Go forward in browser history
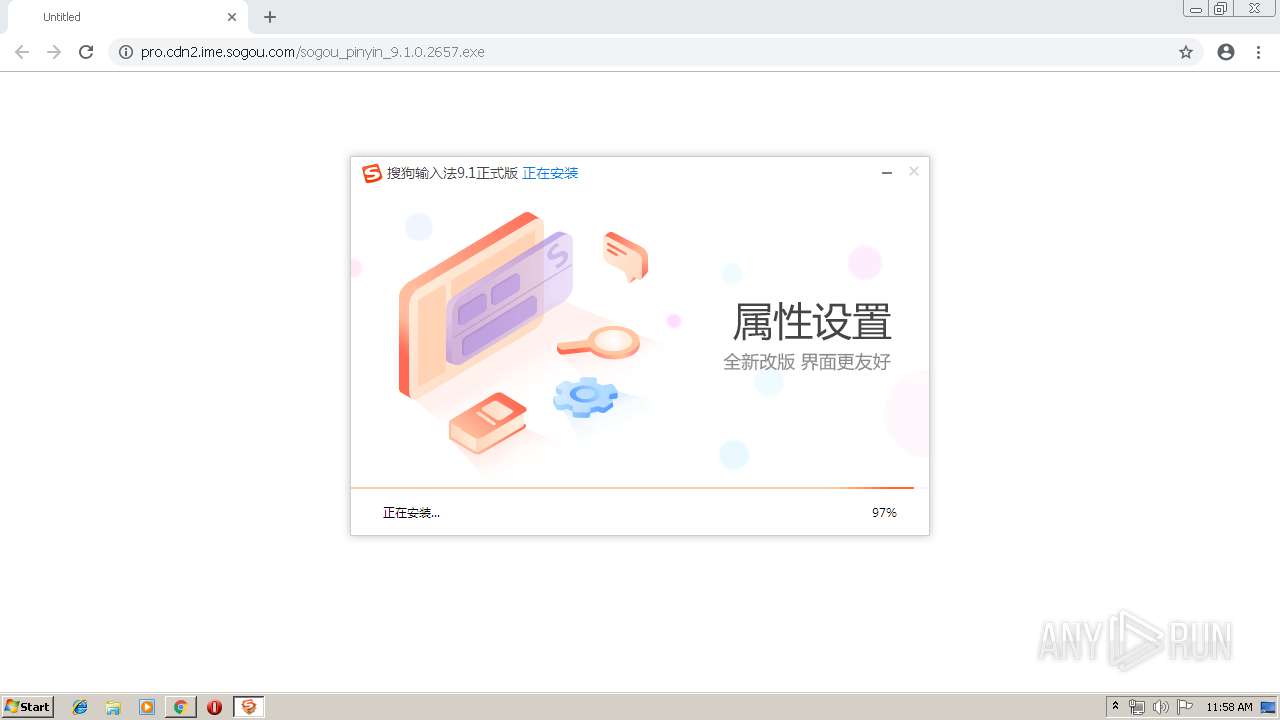Screen dimensions: 1280x720 [x=54, y=52]
